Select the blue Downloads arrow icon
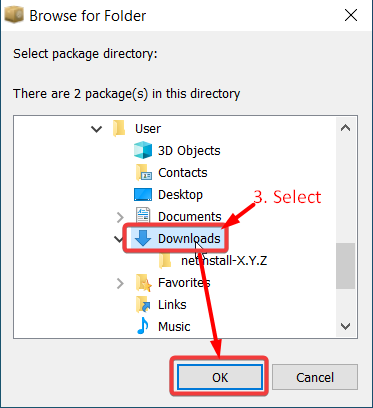The width and height of the screenshot is (373, 408). pyautogui.click(x=143, y=239)
